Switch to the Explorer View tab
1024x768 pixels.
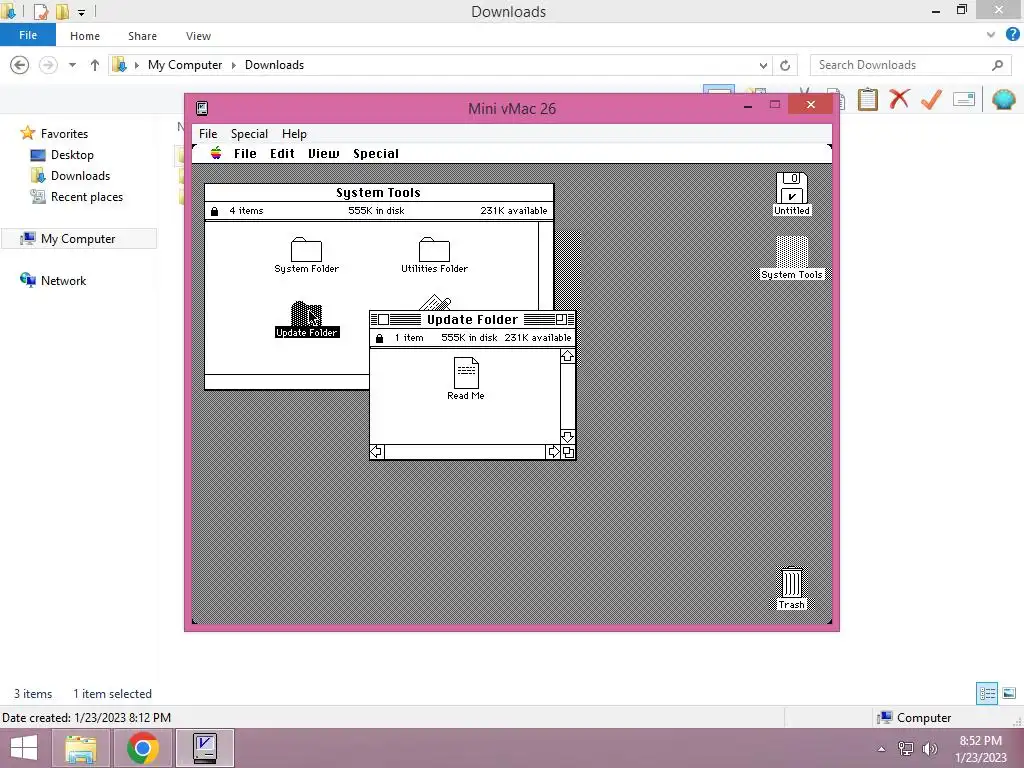[x=198, y=36]
